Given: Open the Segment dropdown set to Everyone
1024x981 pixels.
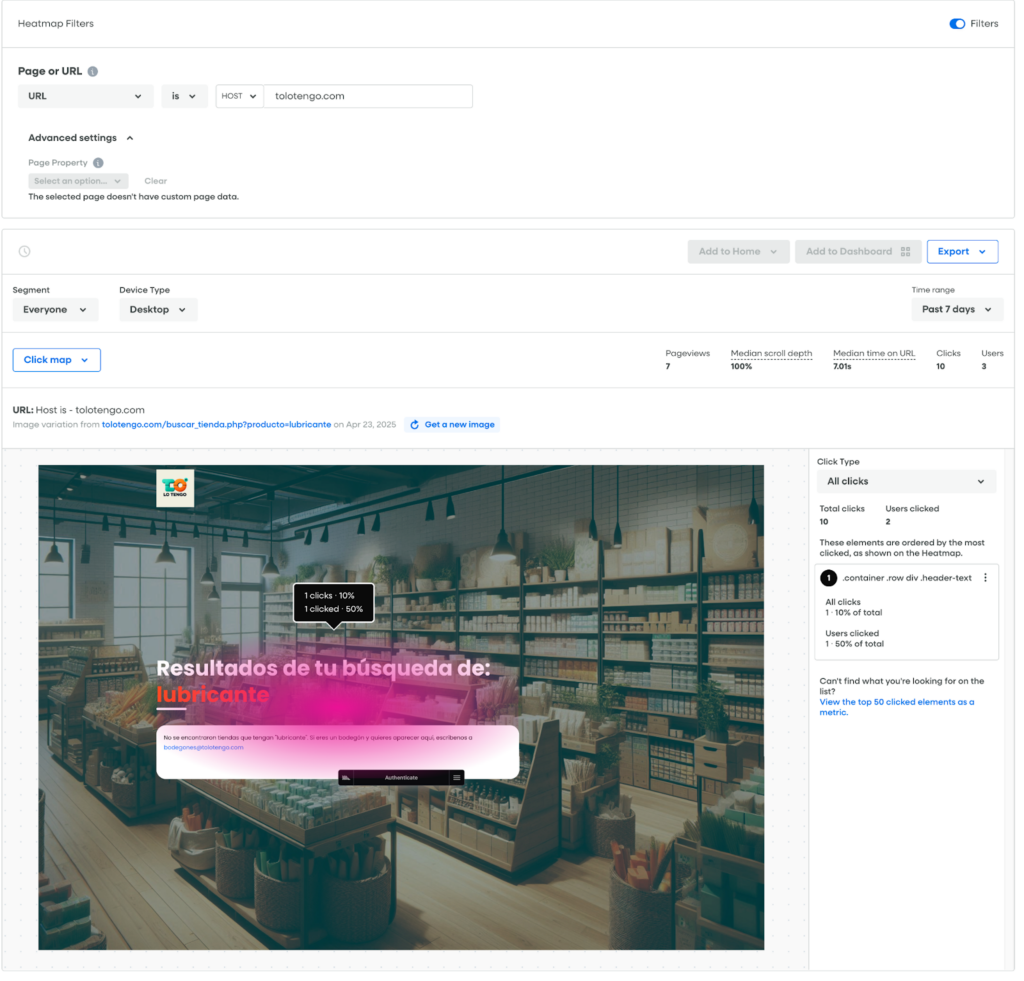Looking at the screenshot, I should [x=55, y=310].
